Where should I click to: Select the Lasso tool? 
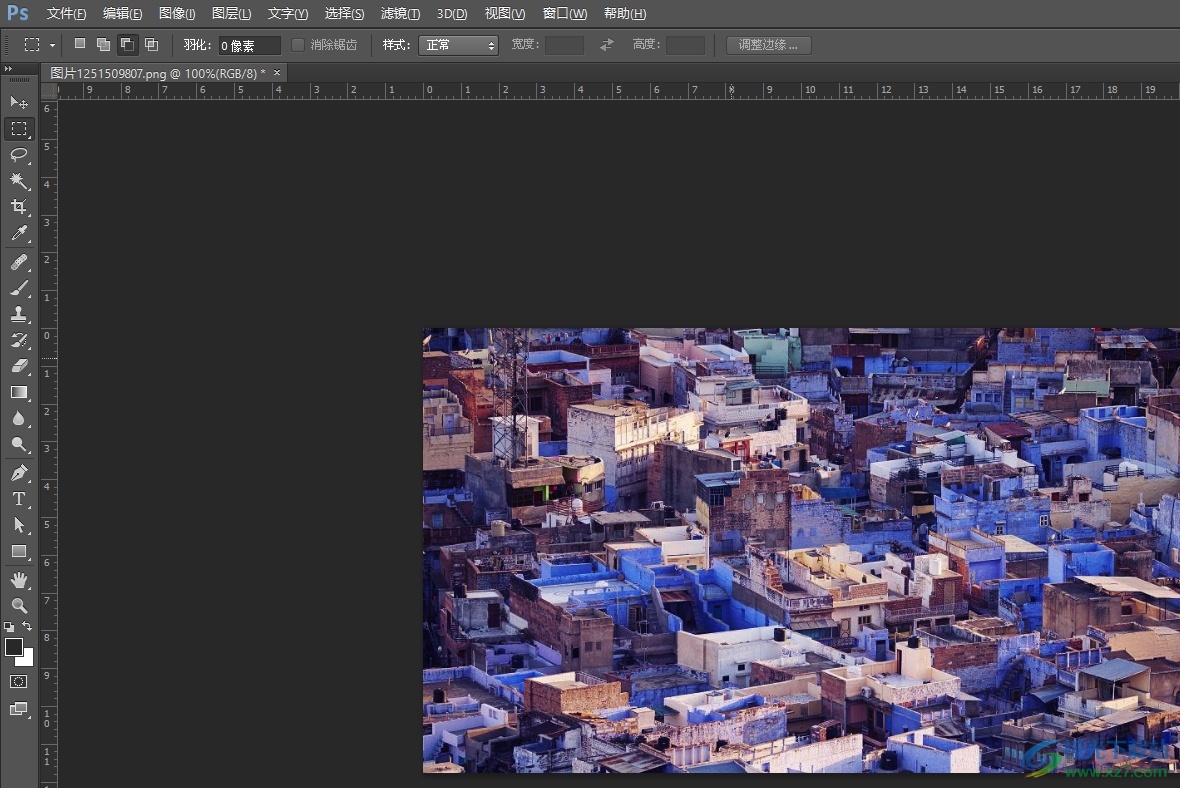18,154
